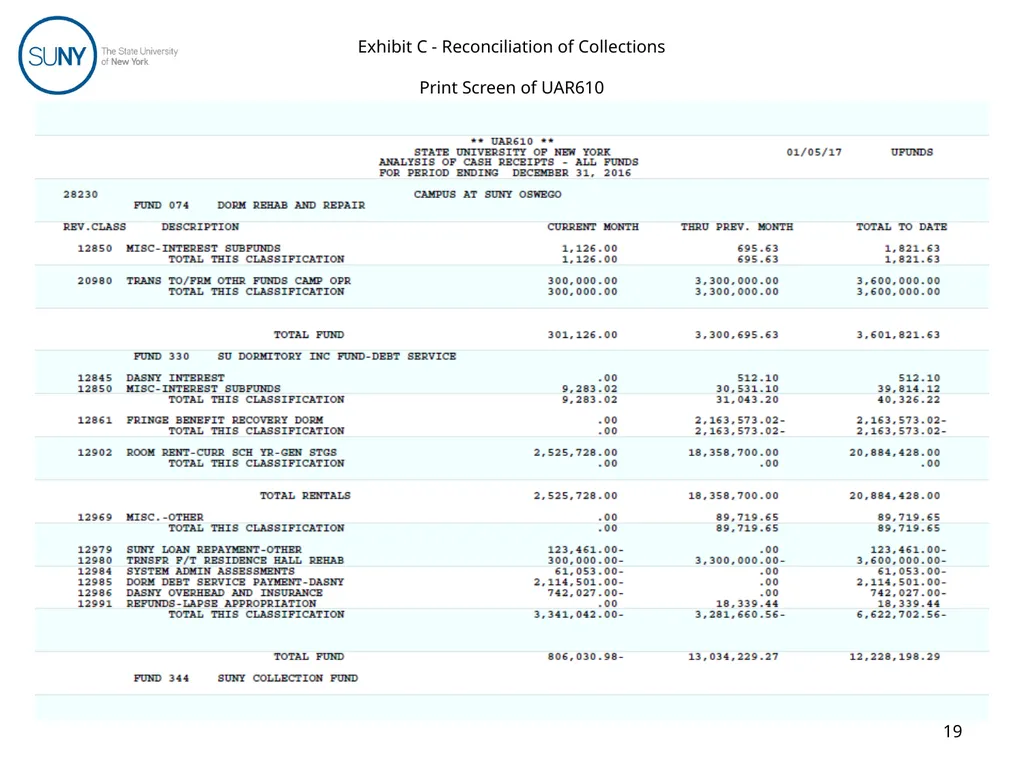Click 'SYSTEM ADMIN ASSESSMENTS' row
Image resolution: width=1024 pixels, height=768 pixels.
(512, 571)
